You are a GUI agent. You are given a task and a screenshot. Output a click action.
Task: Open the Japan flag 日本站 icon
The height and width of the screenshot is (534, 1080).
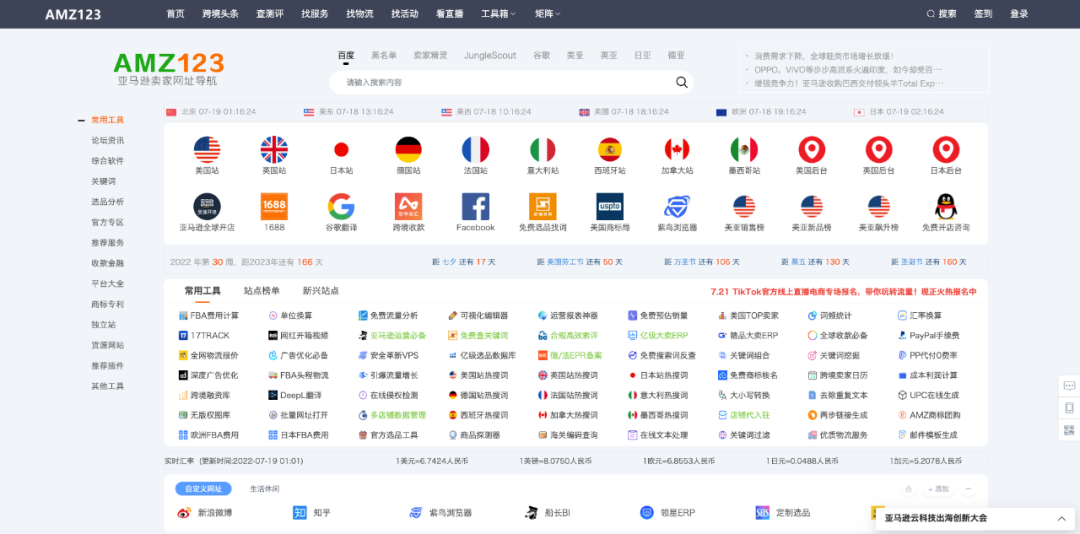pyautogui.click(x=341, y=150)
